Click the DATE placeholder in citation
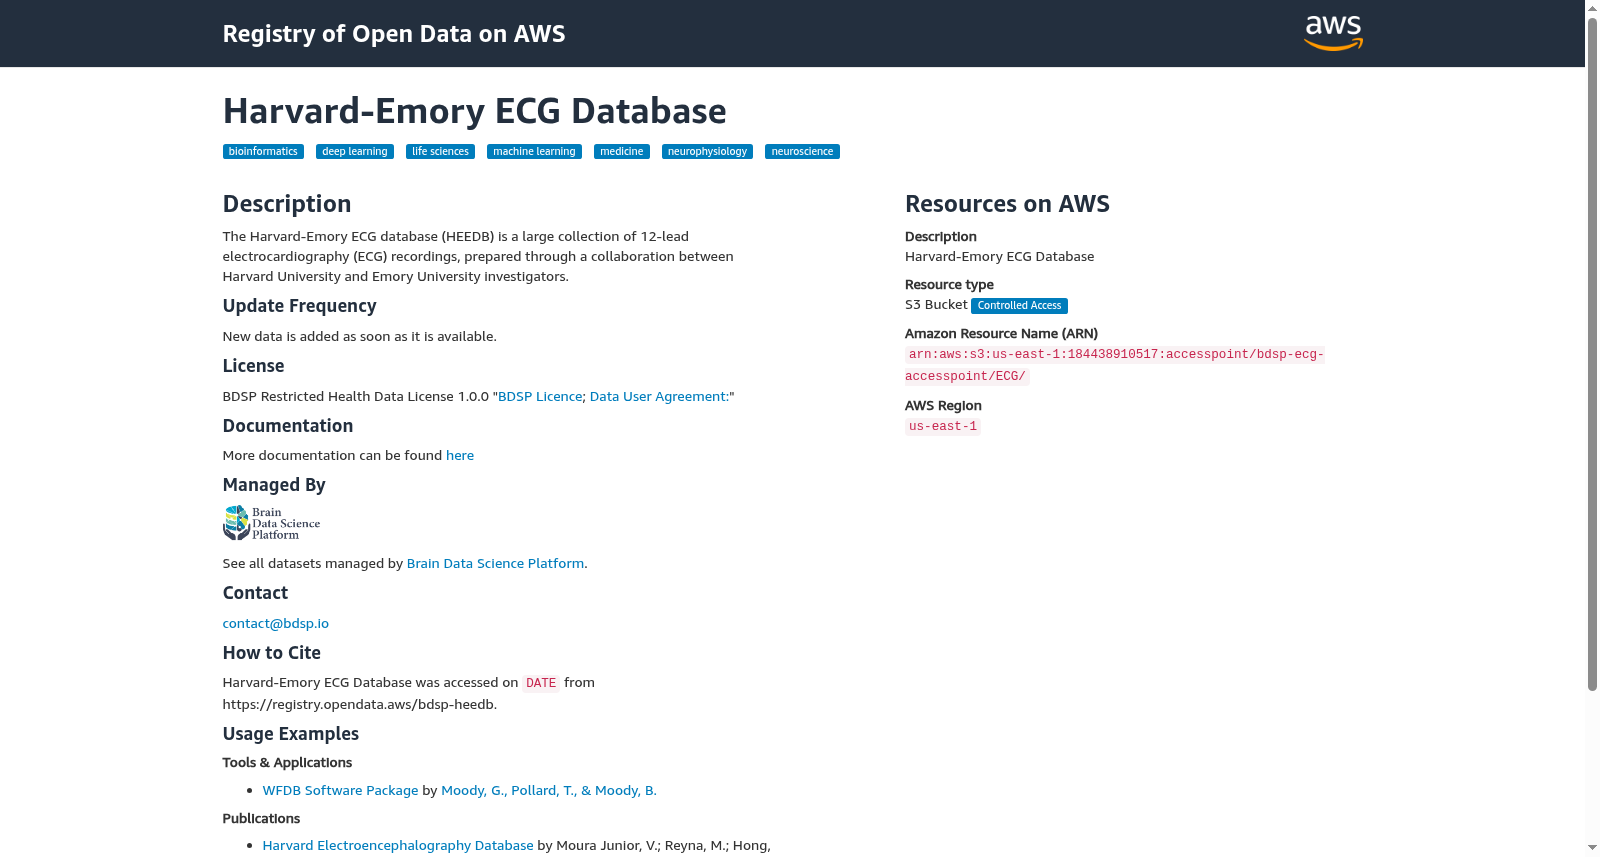 point(541,684)
